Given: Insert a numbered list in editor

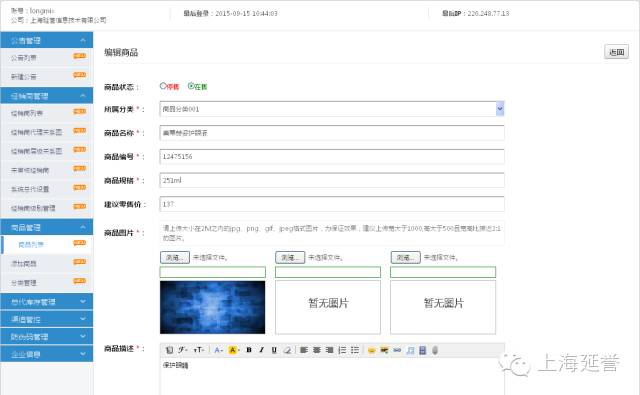Looking at the screenshot, I should [x=342, y=350].
